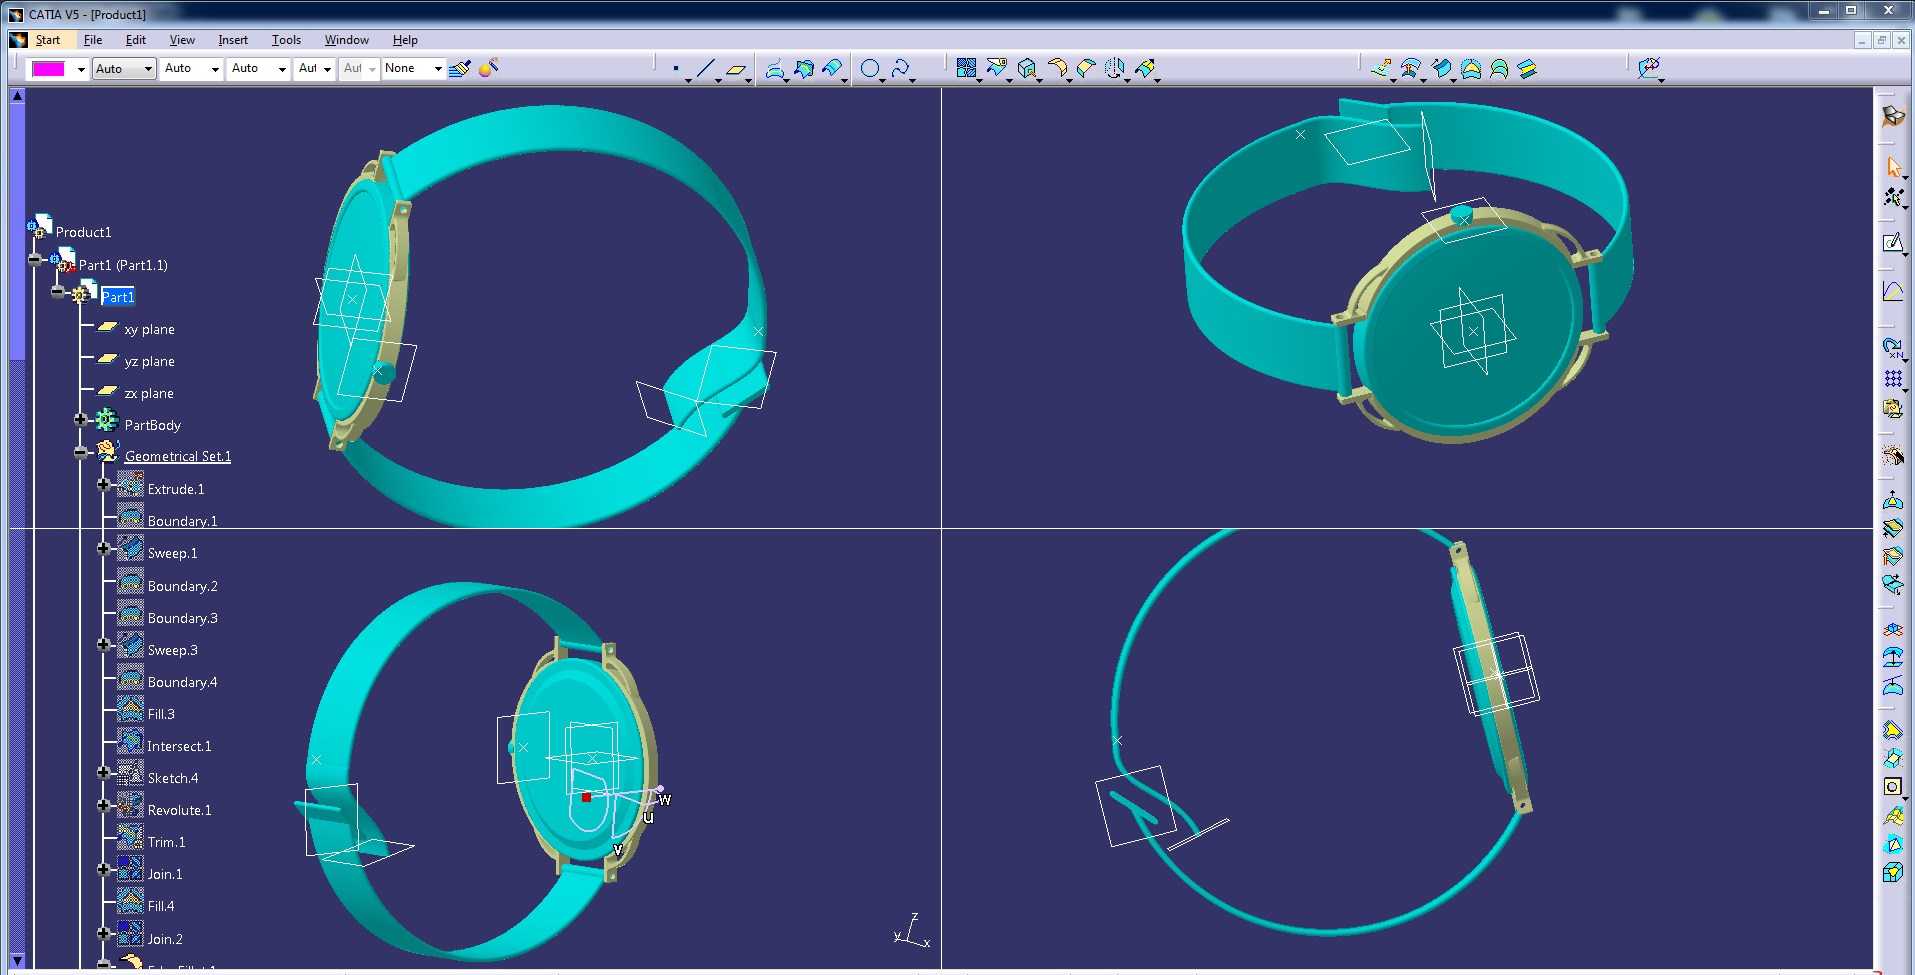Select the Spline curve tool
The image size is (1915, 975).
pyautogui.click(x=900, y=68)
